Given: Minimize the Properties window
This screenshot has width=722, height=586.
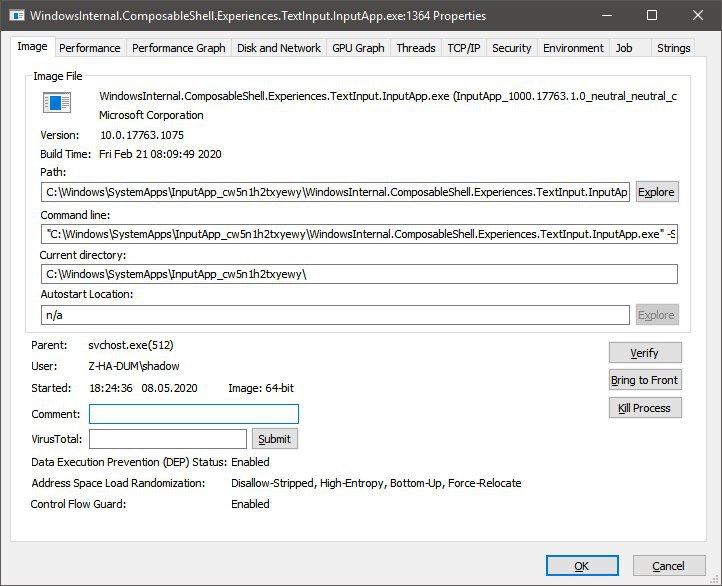Looking at the screenshot, I should pyautogui.click(x=607, y=15).
